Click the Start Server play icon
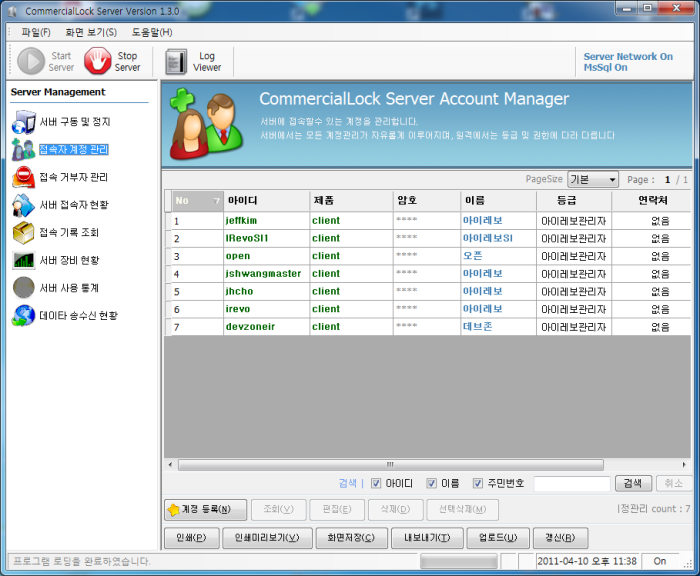Image resolution: width=700 pixels, height=576 pixels. (x=31, y=61)
